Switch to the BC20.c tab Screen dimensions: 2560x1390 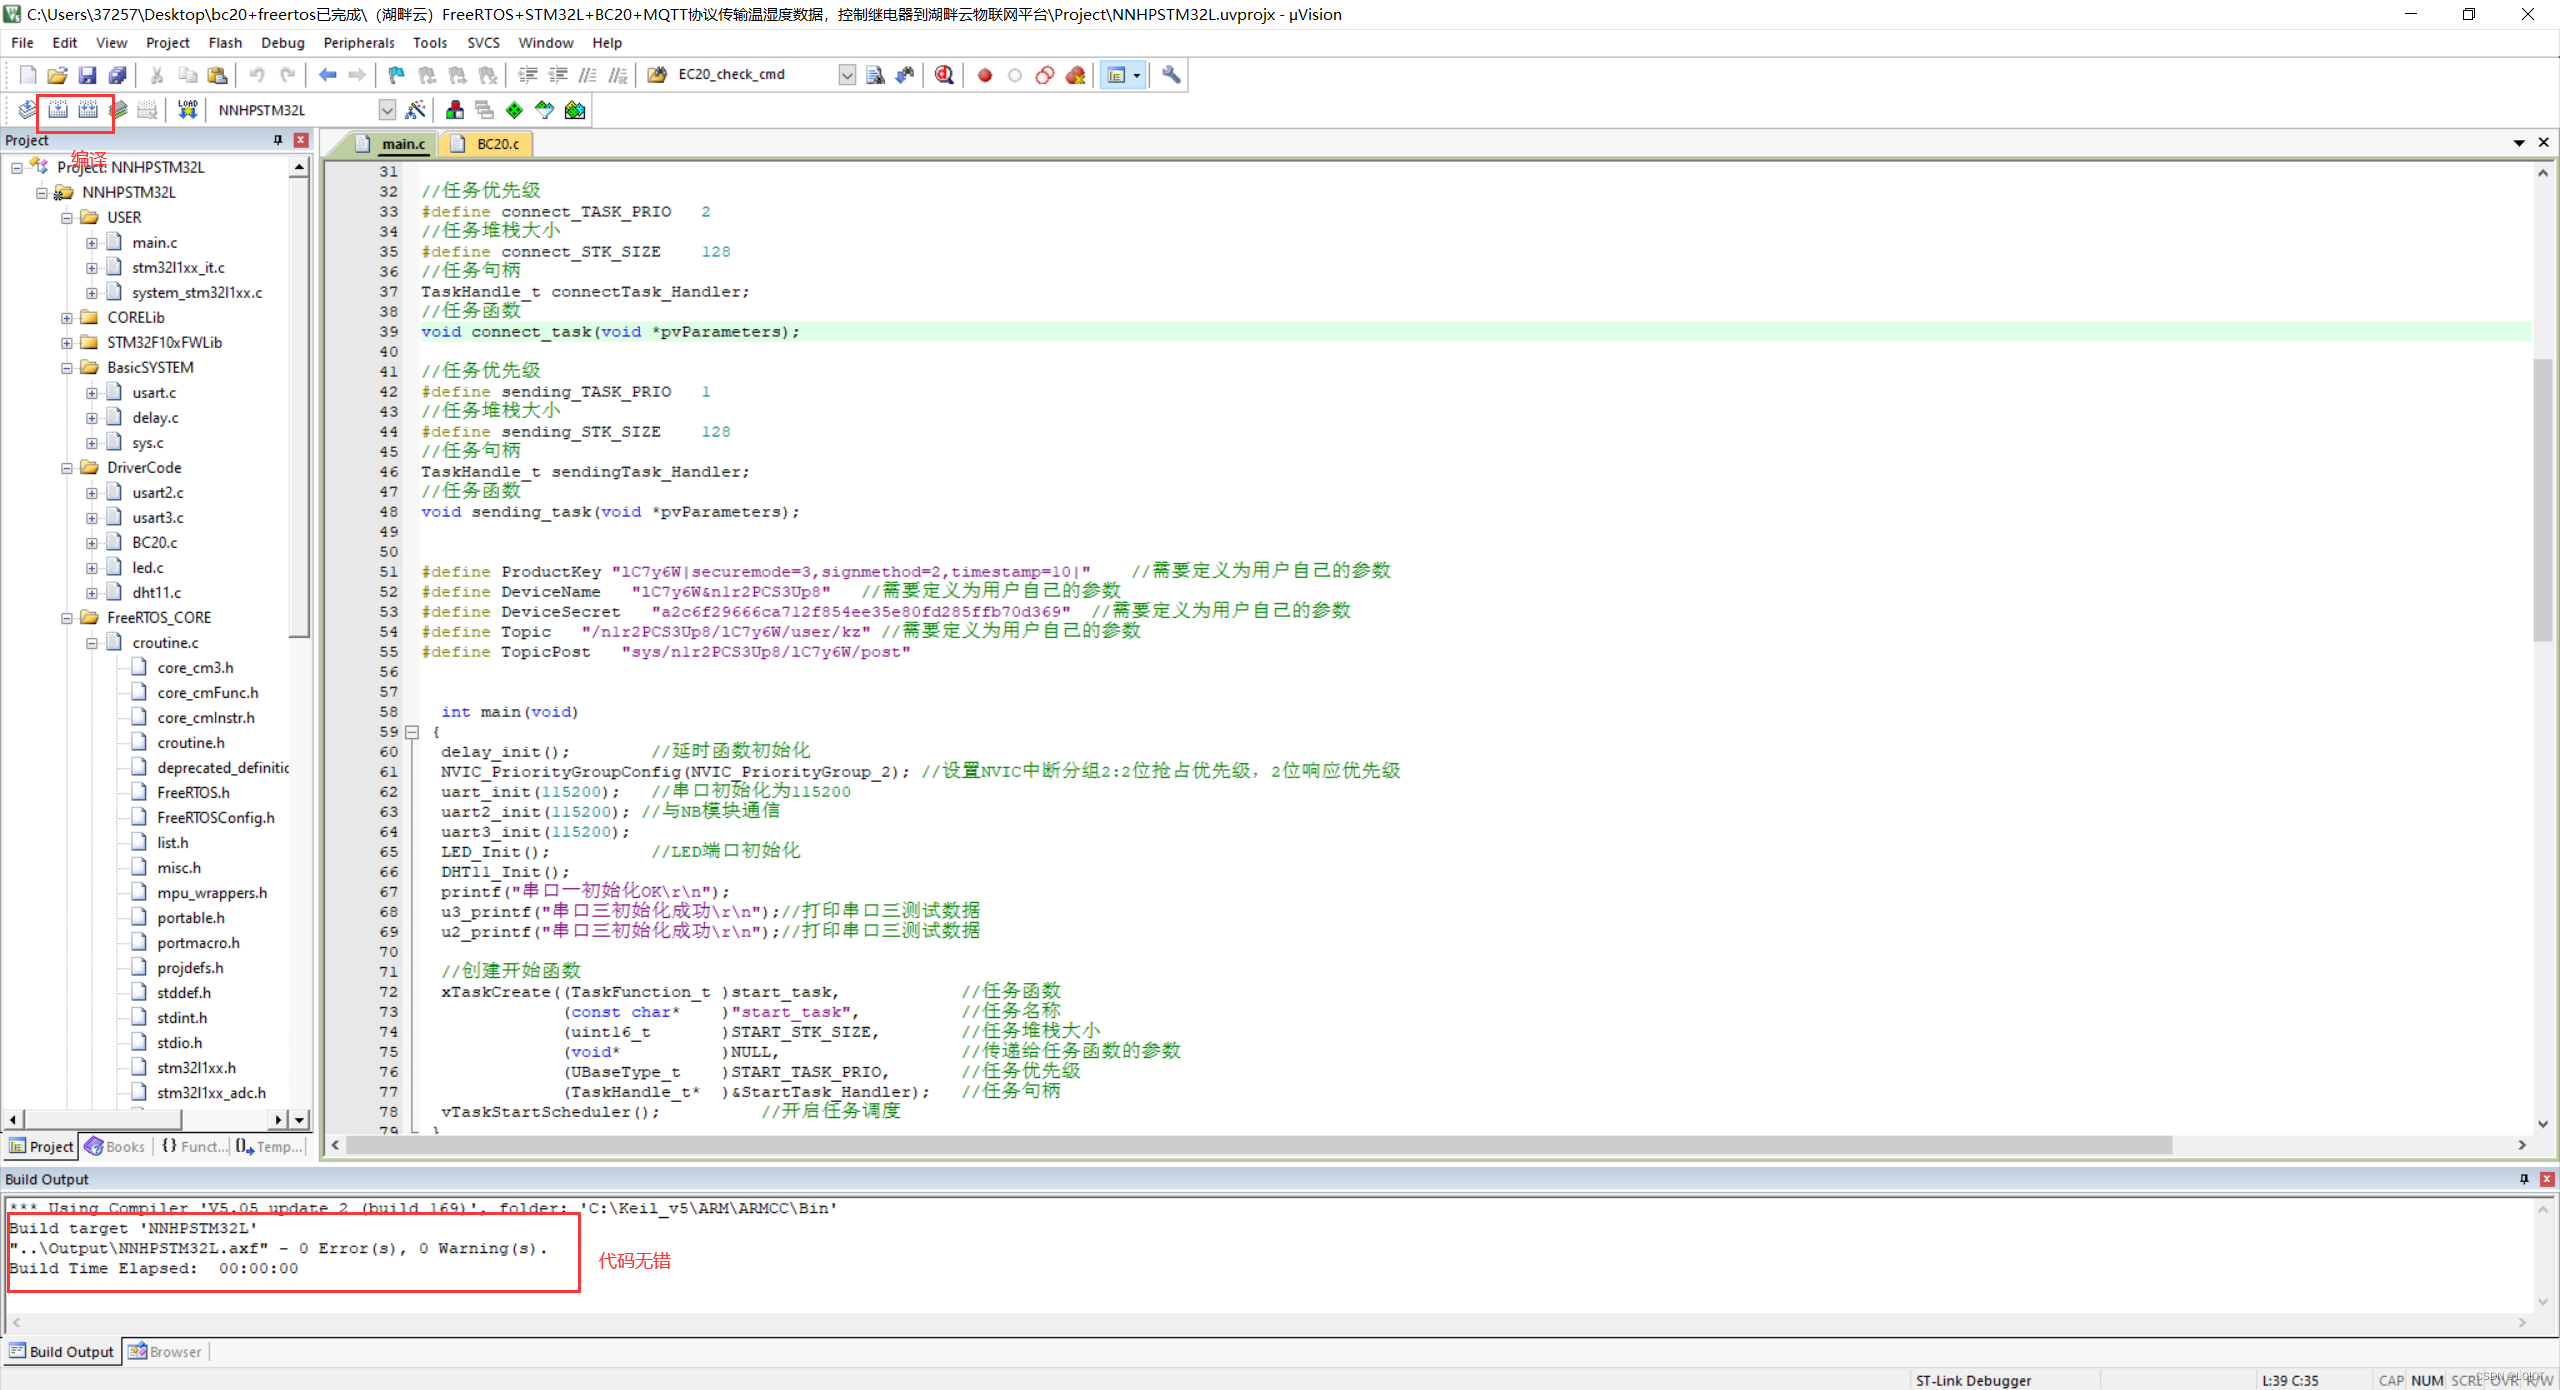click(497, 144)
